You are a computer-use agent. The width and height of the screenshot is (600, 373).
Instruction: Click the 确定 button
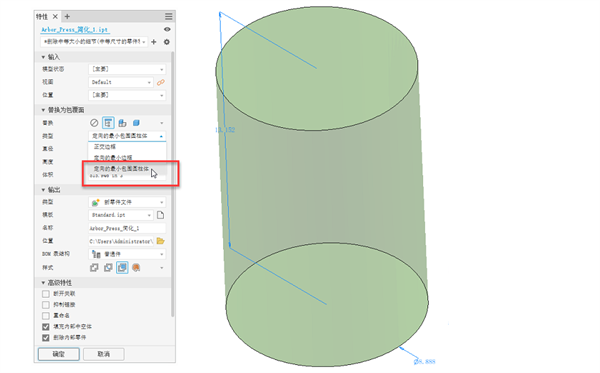coord(59,354)
